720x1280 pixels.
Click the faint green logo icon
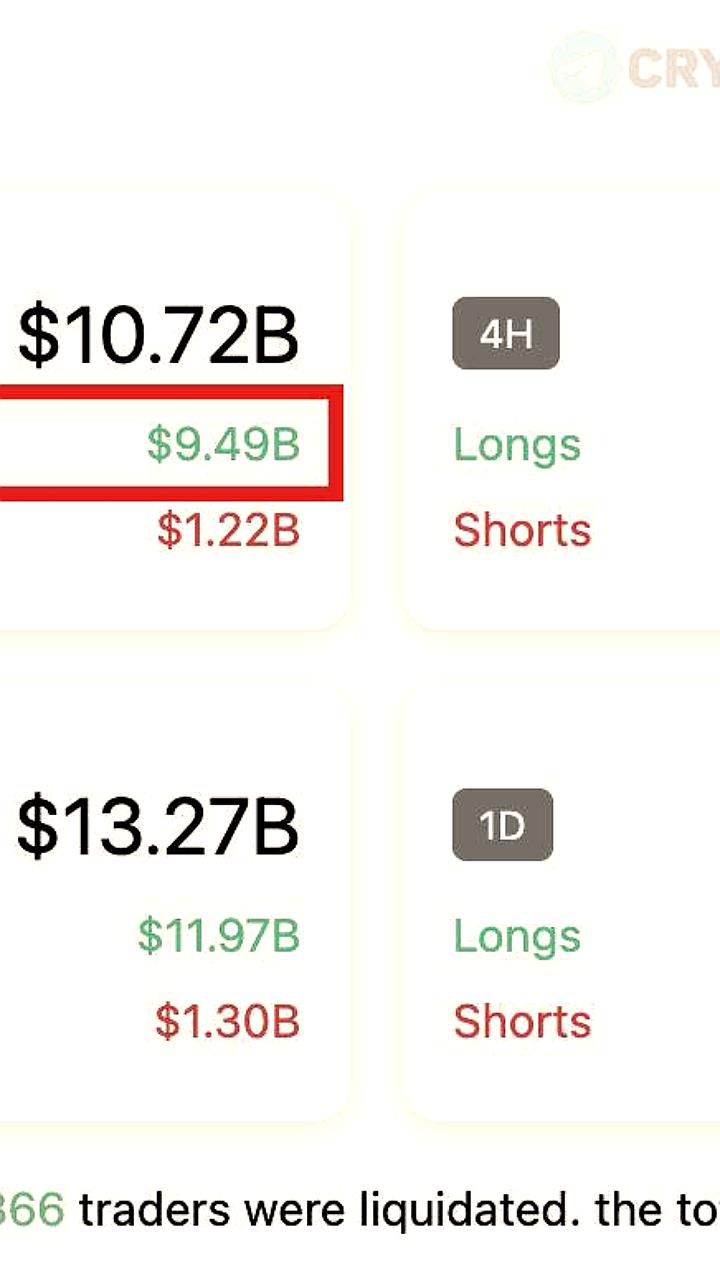pyautogui.click(x=583, y=67)
